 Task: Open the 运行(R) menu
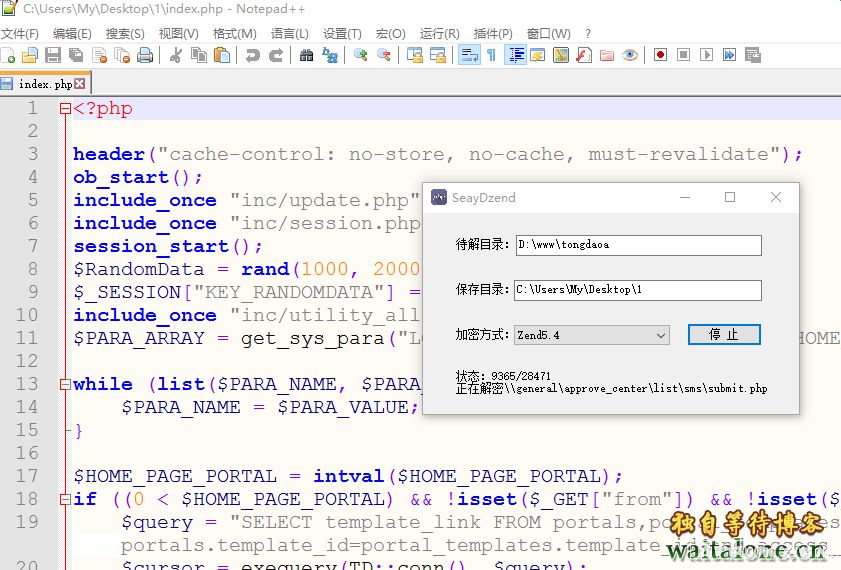click(440, 34)
